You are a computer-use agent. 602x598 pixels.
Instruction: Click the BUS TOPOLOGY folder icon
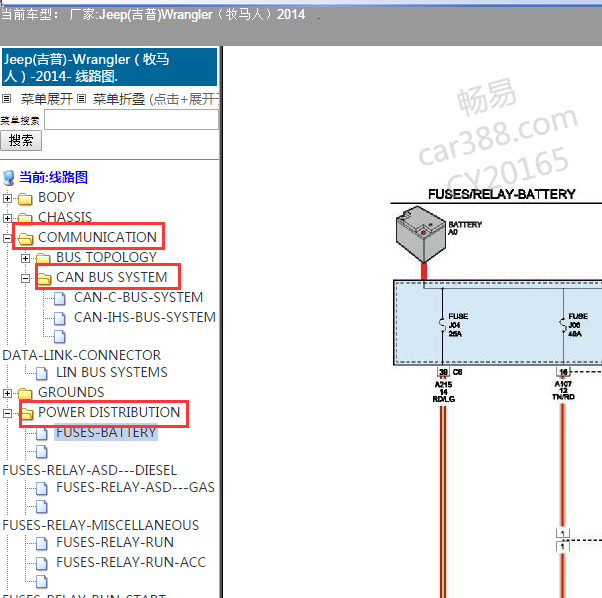click(43, 258)
